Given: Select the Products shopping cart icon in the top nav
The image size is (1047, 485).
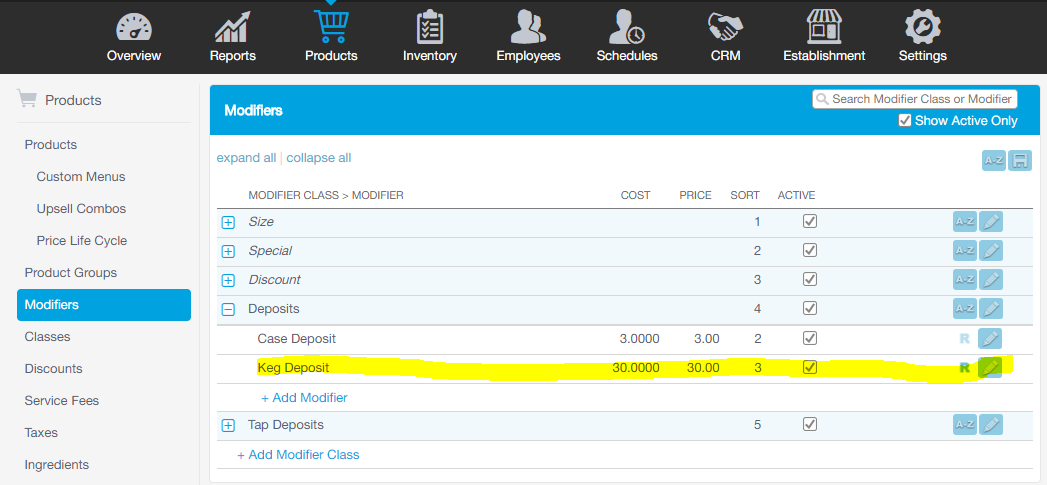Looking at the screenshot, I should coord(331,27).
